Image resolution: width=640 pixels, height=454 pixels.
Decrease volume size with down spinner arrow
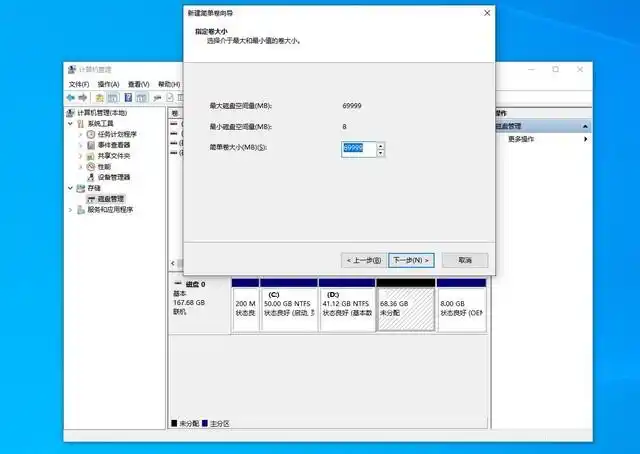click(380, 153)
